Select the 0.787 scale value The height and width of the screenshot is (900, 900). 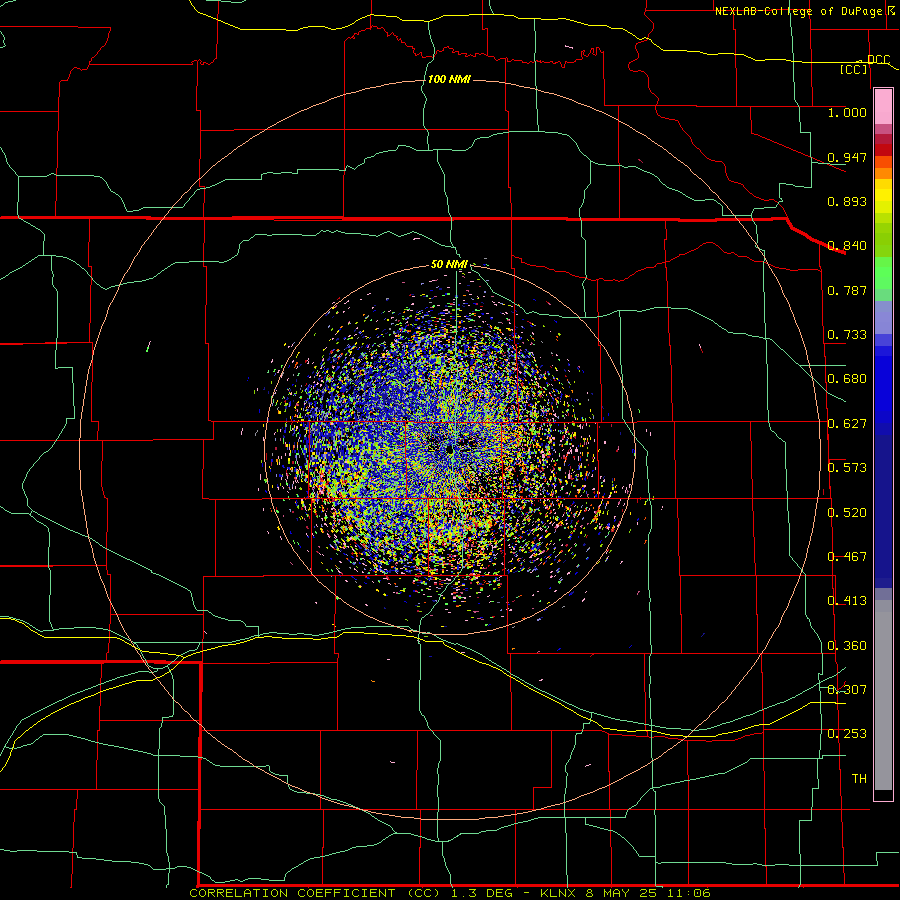[847, 290]
